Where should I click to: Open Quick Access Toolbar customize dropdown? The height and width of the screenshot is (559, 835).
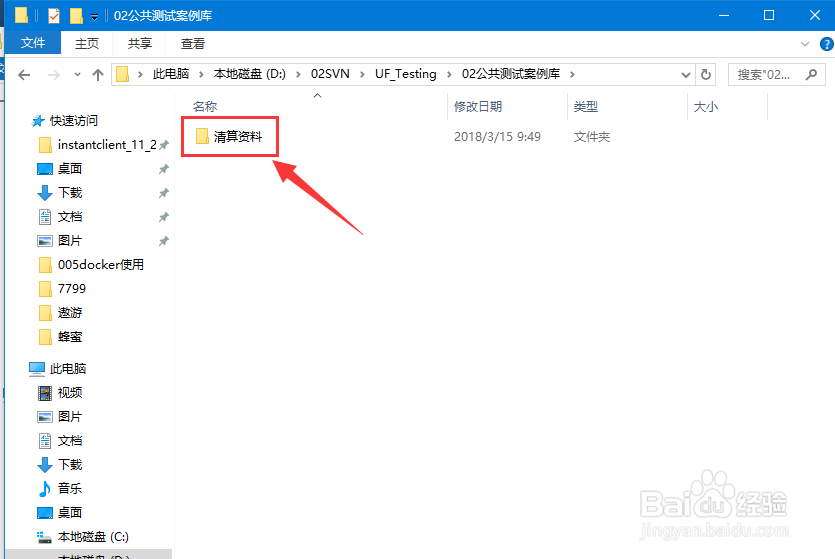click(x=94, y=17)
